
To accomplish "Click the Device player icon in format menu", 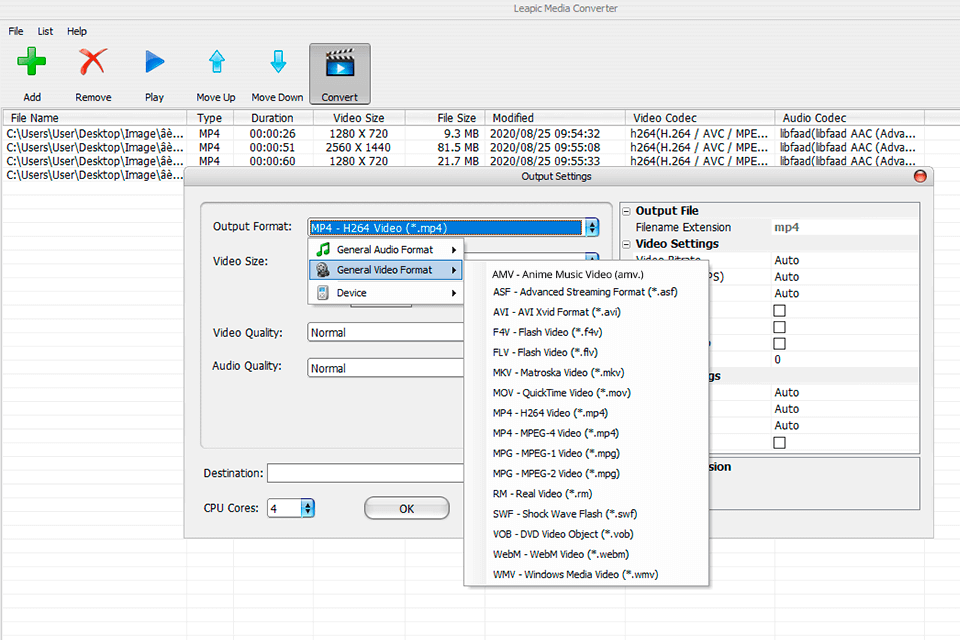I will tap(322, 293).
